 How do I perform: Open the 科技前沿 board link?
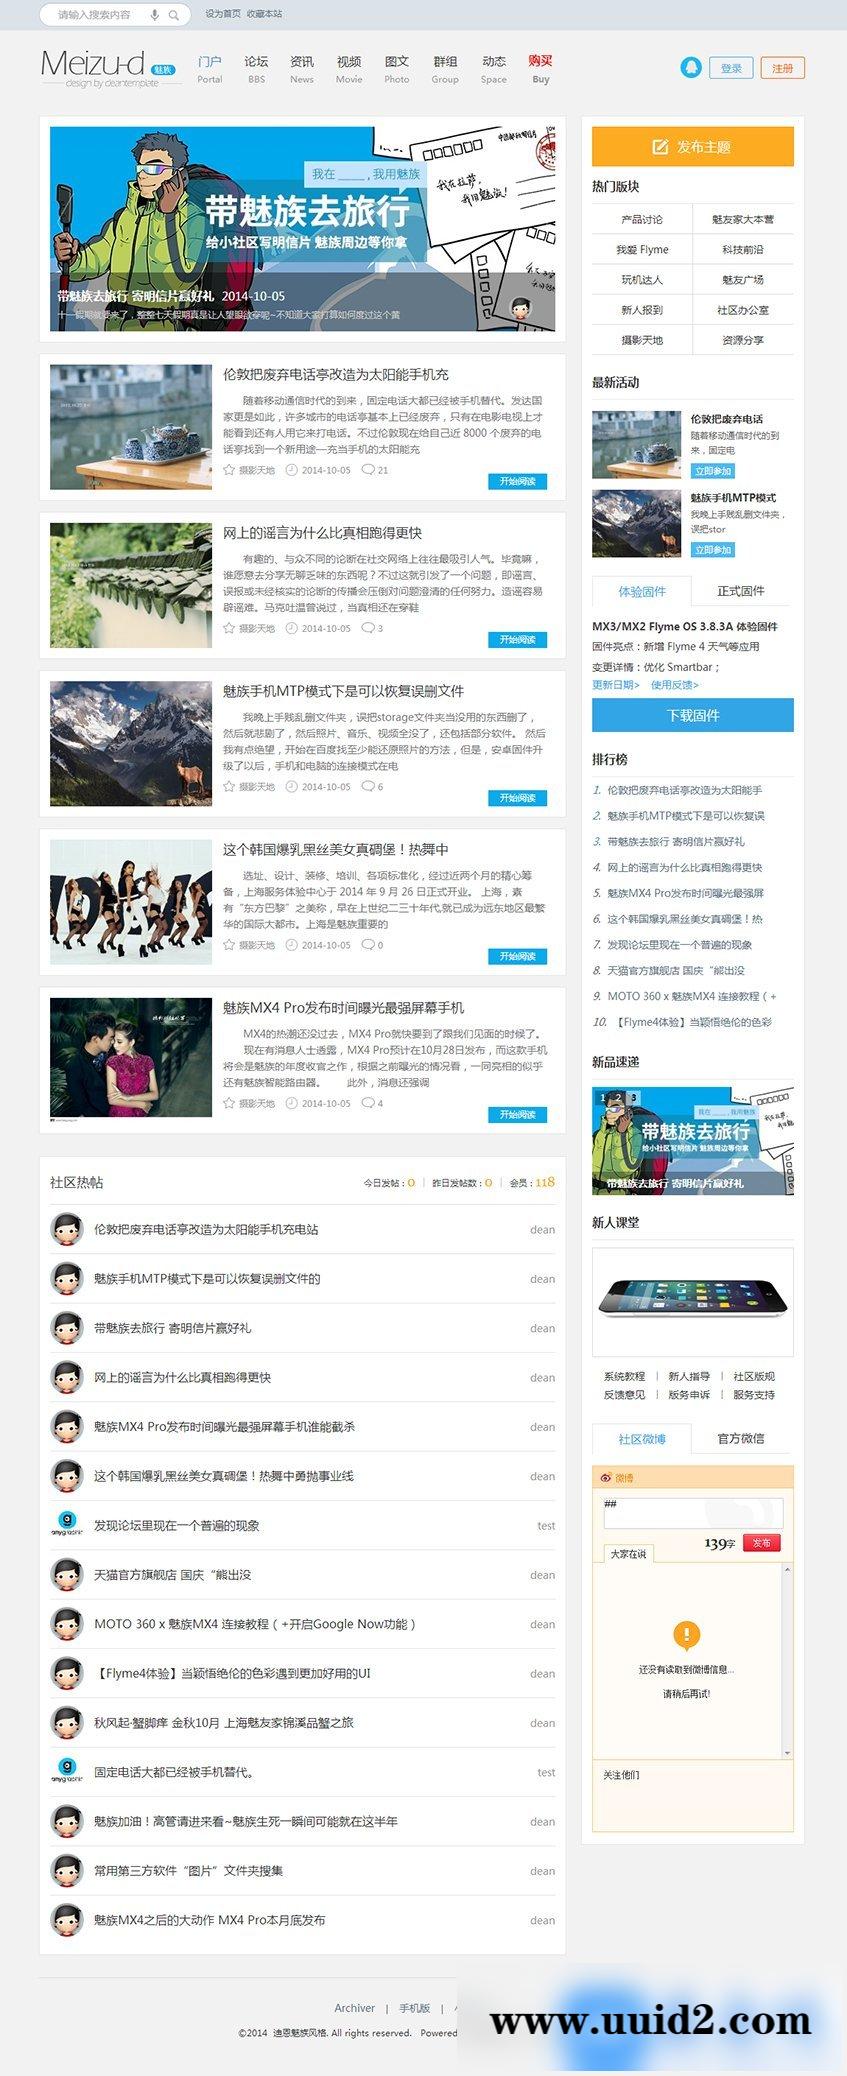[743, 249]
